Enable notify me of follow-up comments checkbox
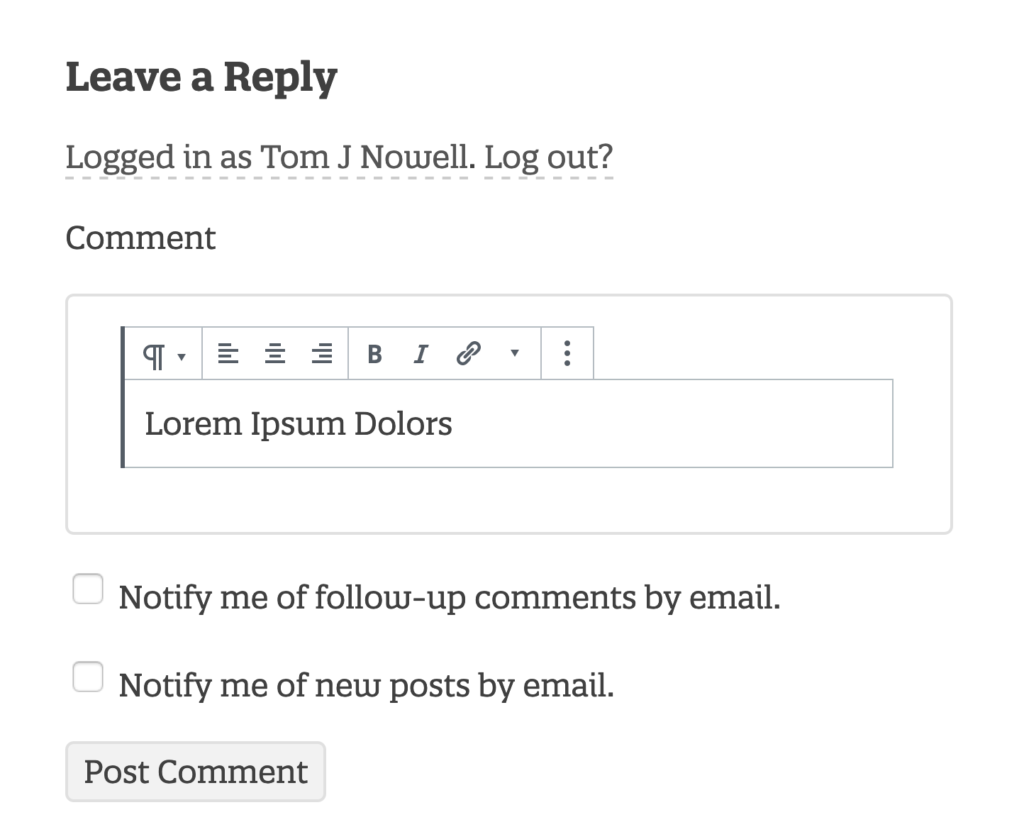 tap(88, 589)
